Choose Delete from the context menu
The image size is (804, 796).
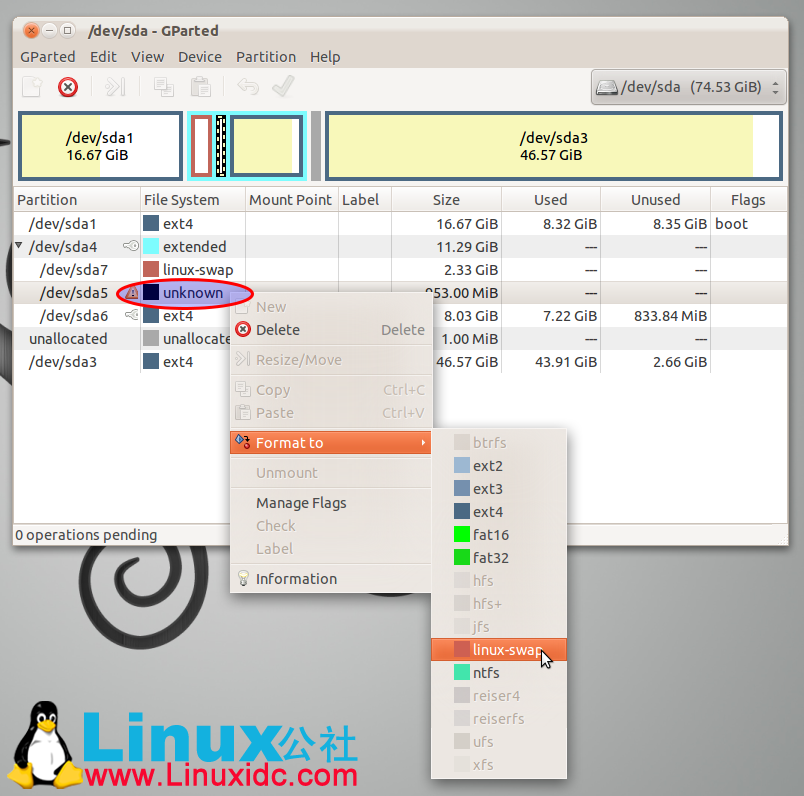coord(278,330)
